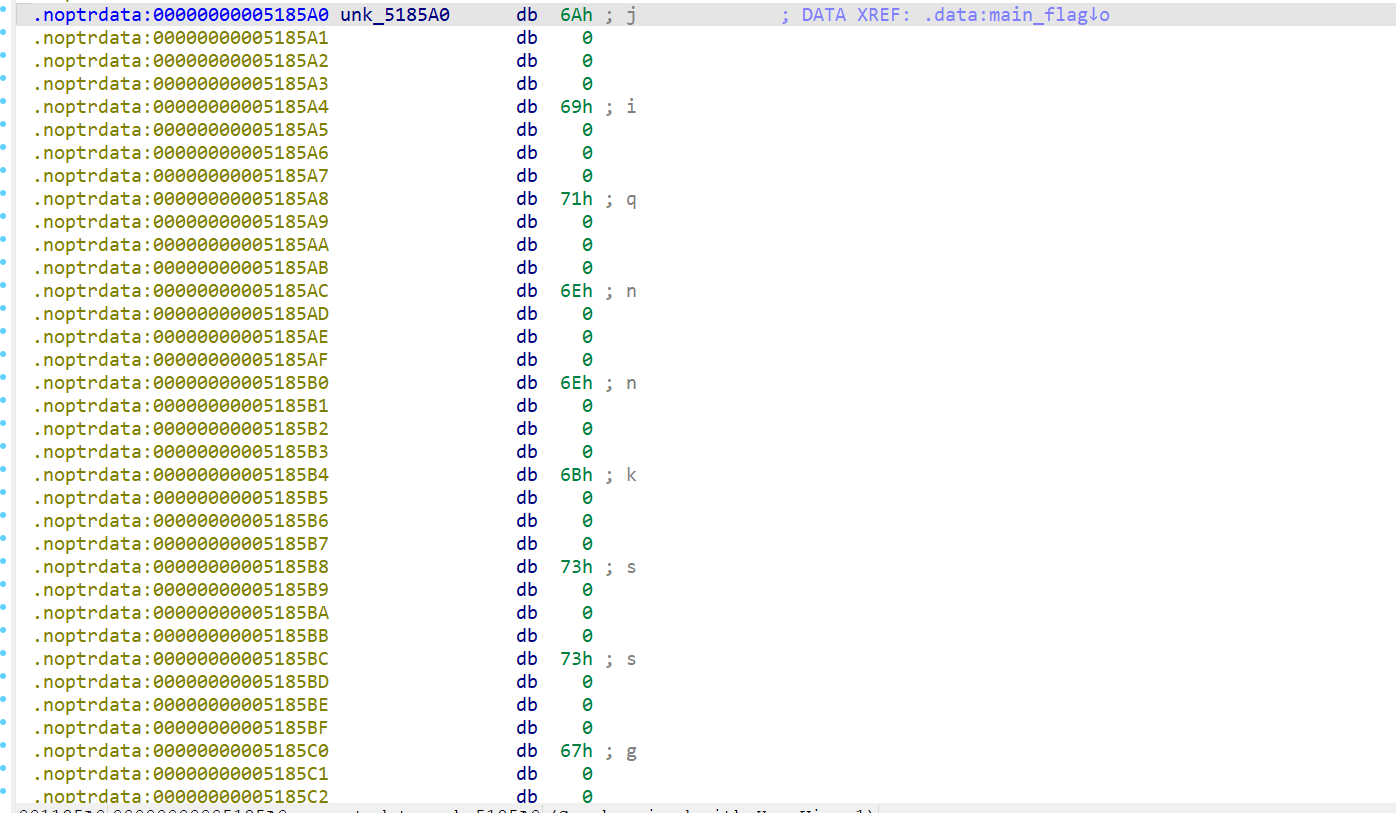The image size is (1396, 813).
Task: Click address .noptrdata:00000000005185B9
Action: [x=181, y=590]
